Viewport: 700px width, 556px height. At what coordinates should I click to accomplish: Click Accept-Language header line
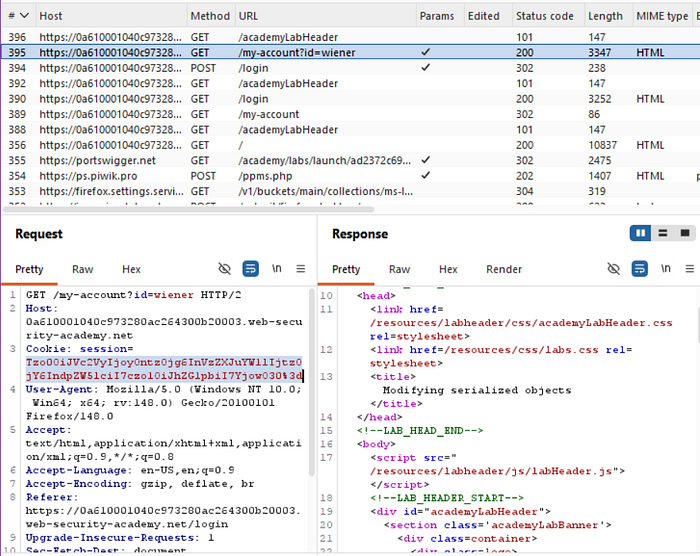click(130, 470)
